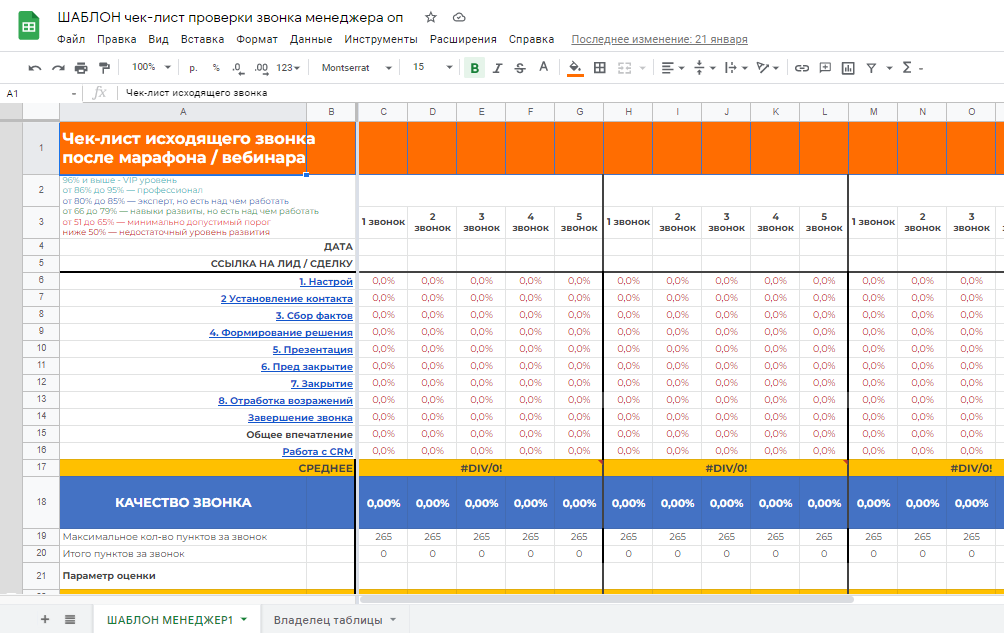
Task: Open text wrapping dropdown
Action: [x=736, y=68]
